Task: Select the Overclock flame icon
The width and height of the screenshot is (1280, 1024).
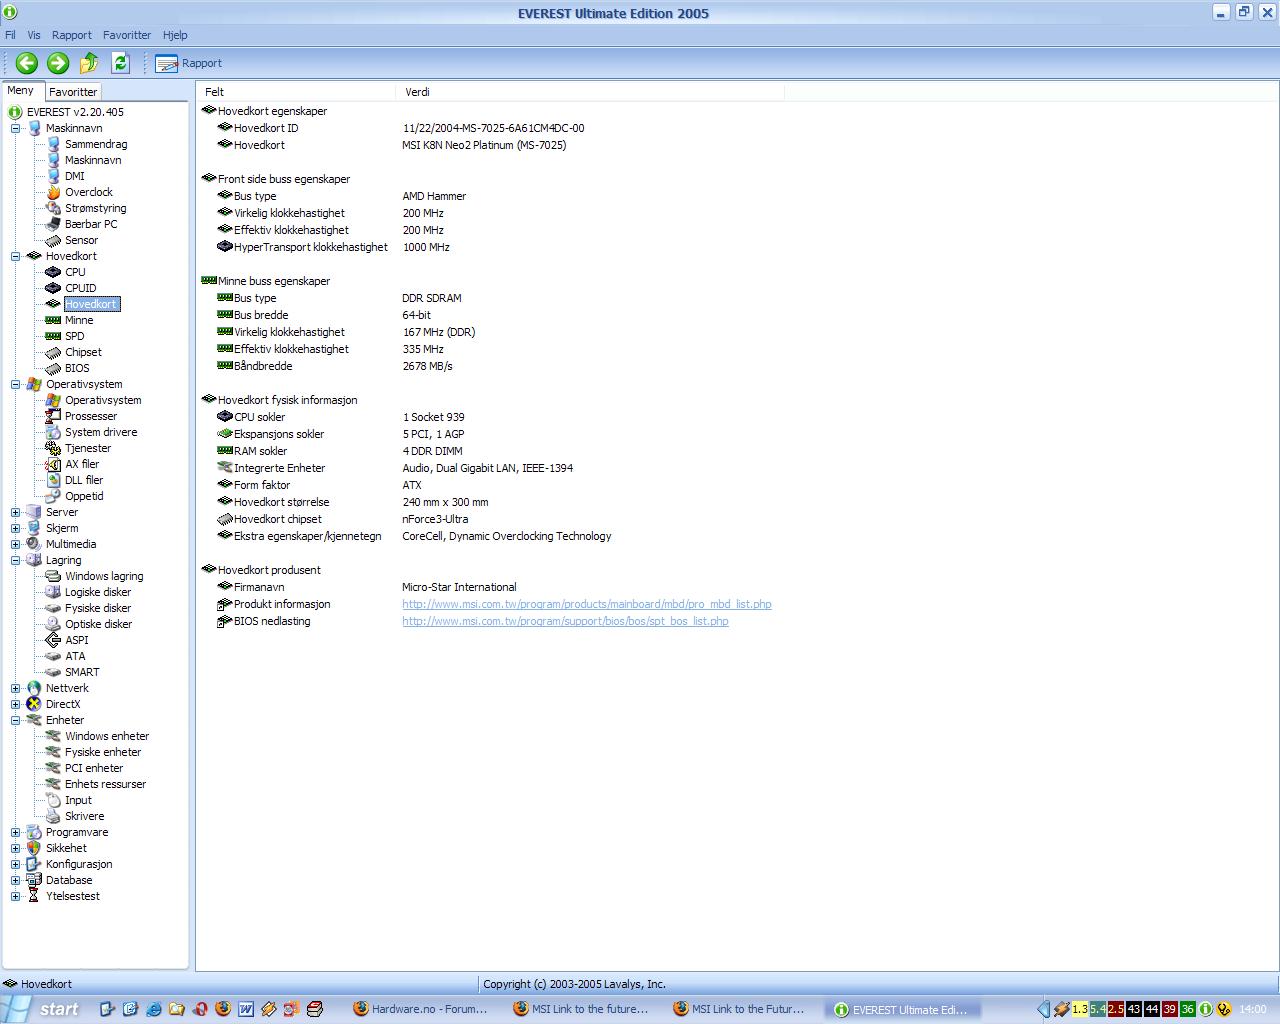Action: pyautogui.click(x=54, y=192)
